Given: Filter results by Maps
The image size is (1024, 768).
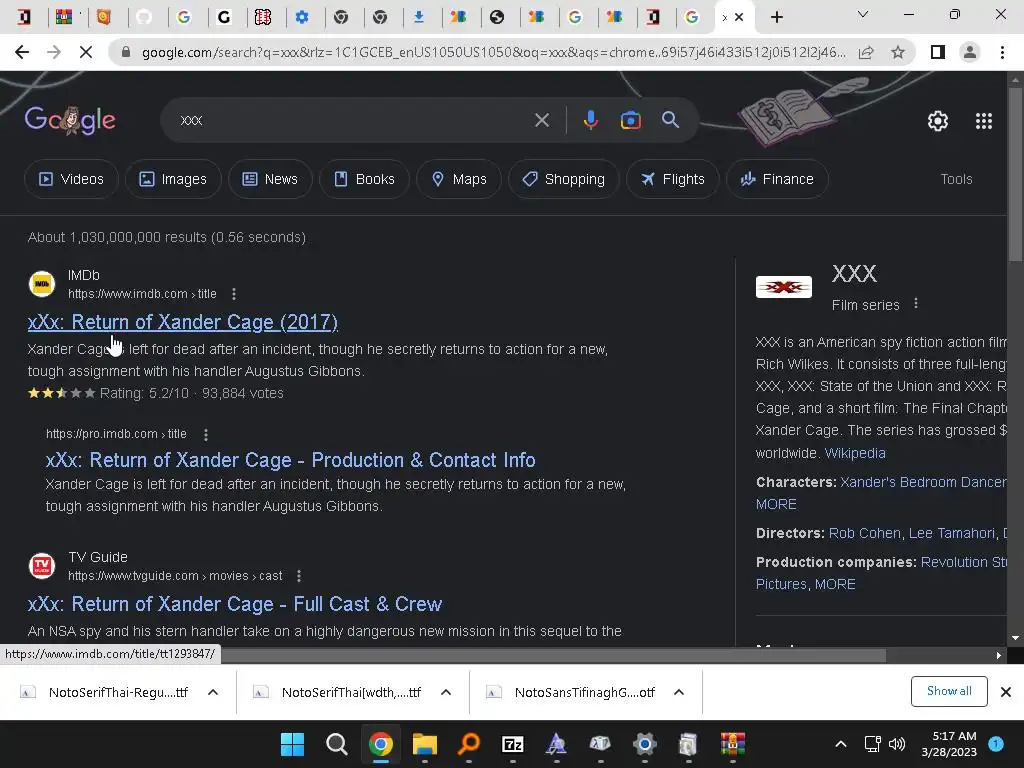Looking at the screenshot, I should pos(459,179).
